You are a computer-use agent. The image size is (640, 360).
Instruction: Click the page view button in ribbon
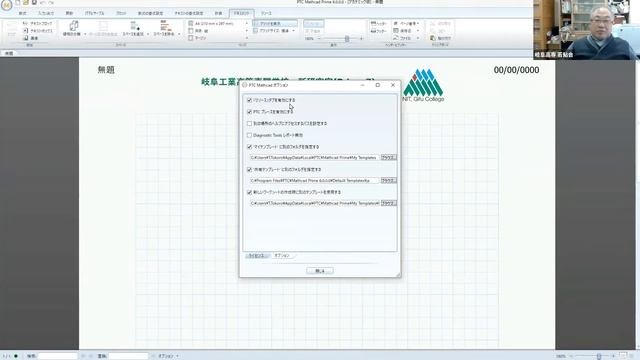313,24
